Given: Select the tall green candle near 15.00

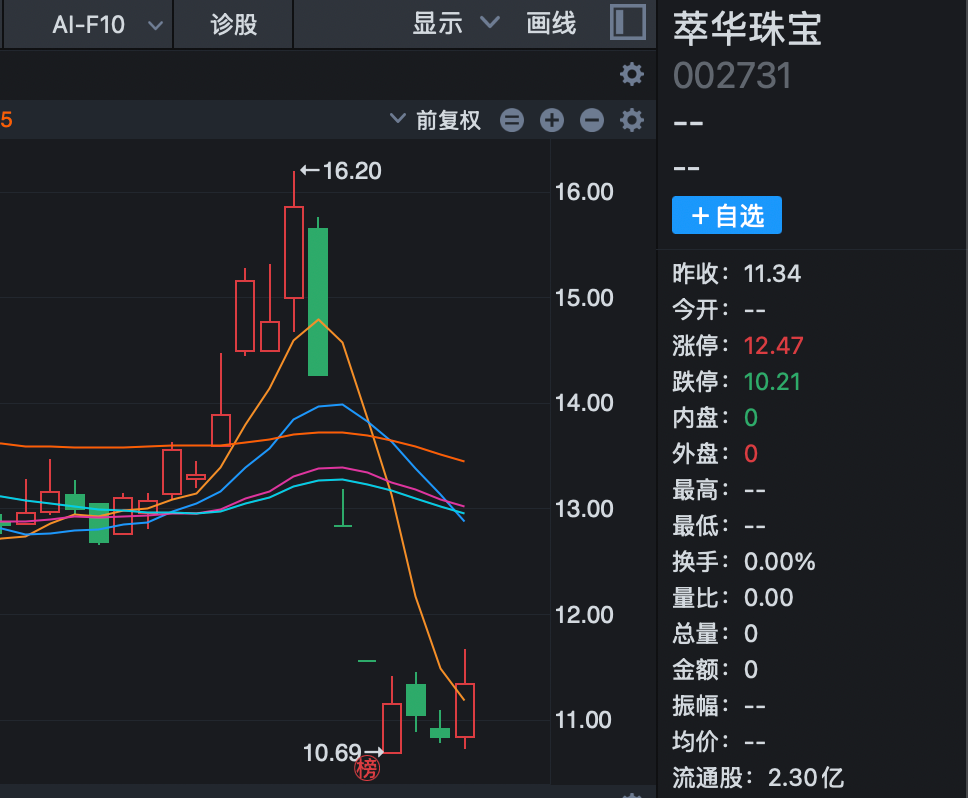Looking at the screenshot, I should tap(318, 300).
